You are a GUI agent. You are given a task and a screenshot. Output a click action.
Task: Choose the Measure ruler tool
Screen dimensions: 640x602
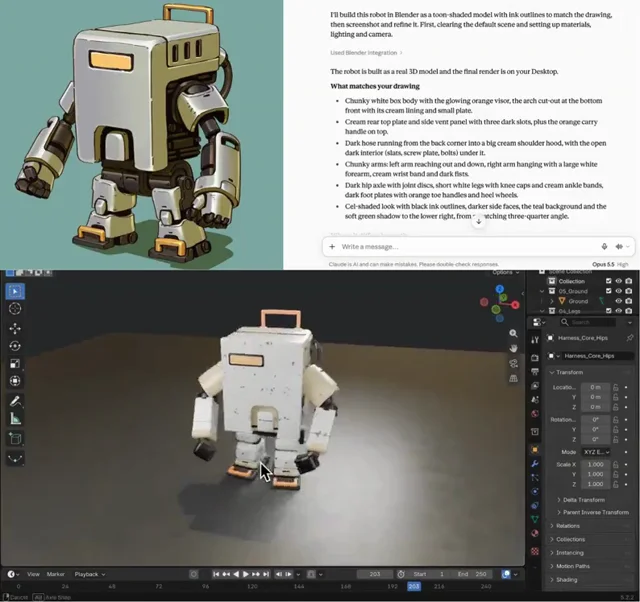[x=15, y=418]
